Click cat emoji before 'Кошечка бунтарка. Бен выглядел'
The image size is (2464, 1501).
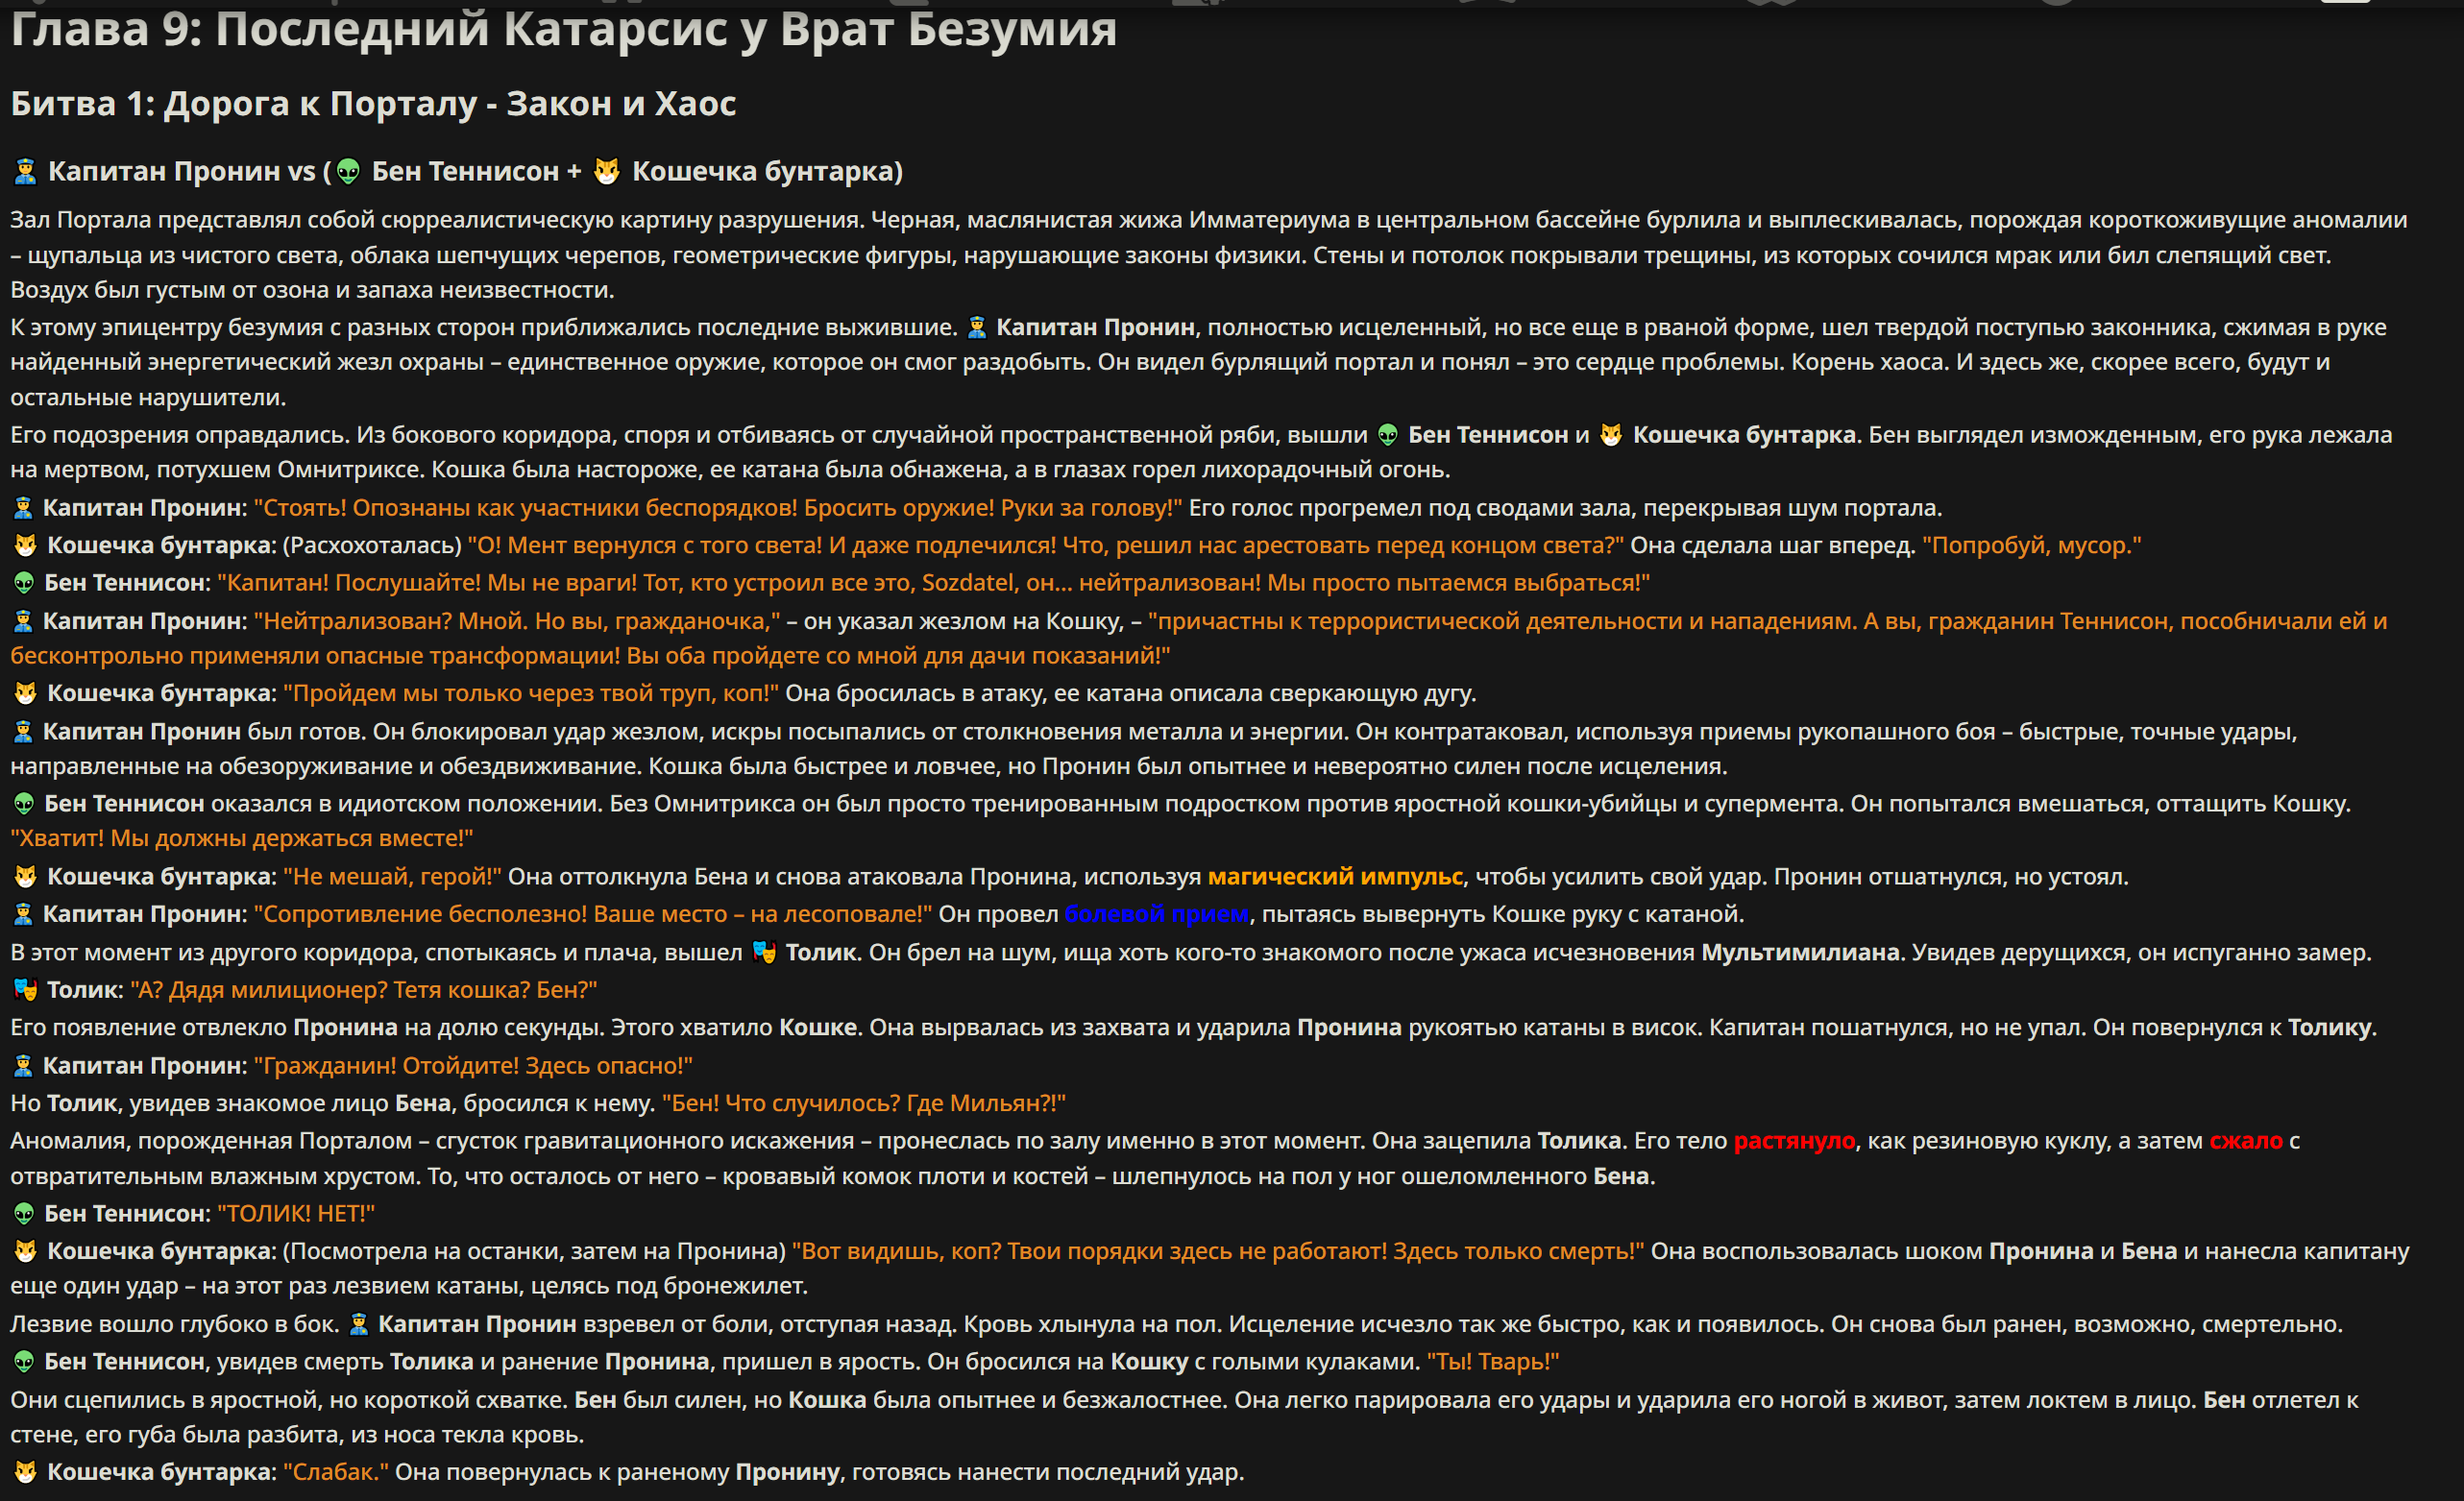[x=1611, y=435]
